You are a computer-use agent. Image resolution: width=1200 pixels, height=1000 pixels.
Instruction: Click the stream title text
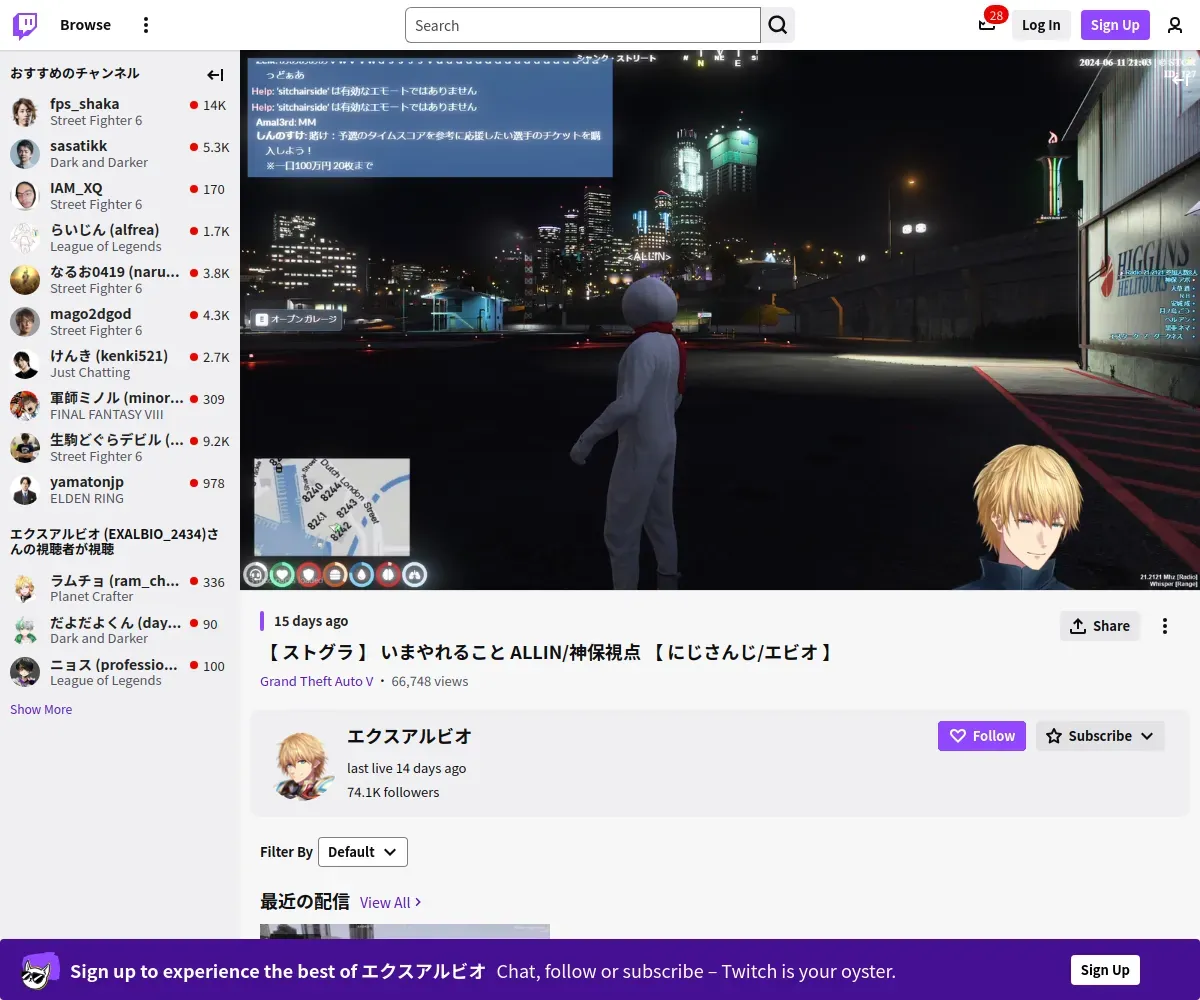tap(548, 653)
